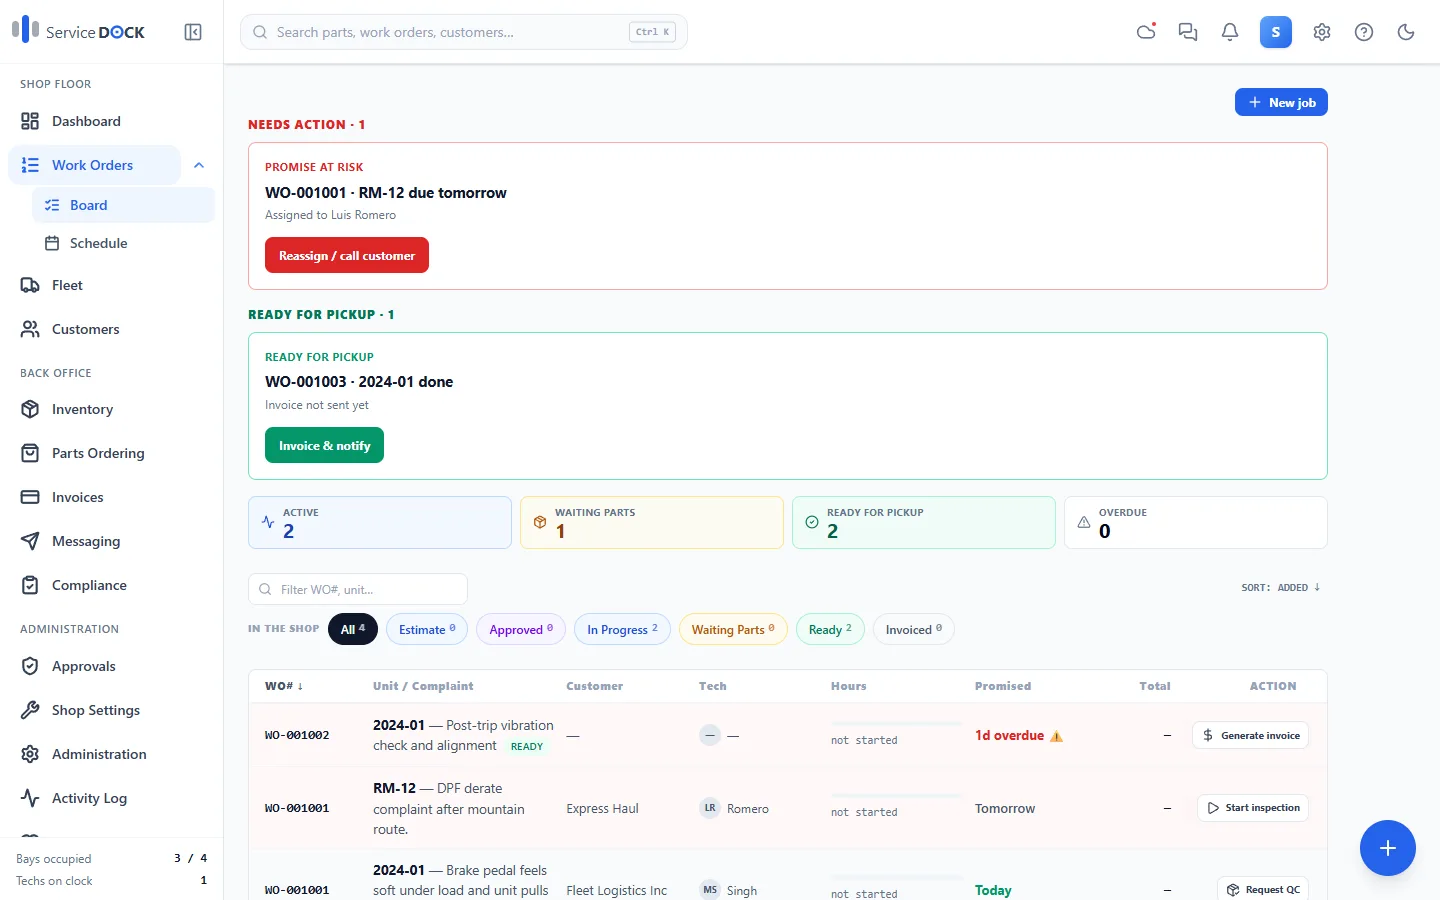Click the Activity Log pulse icon
Viewport: 1440px width, 900px height.
tap(30, 798)
